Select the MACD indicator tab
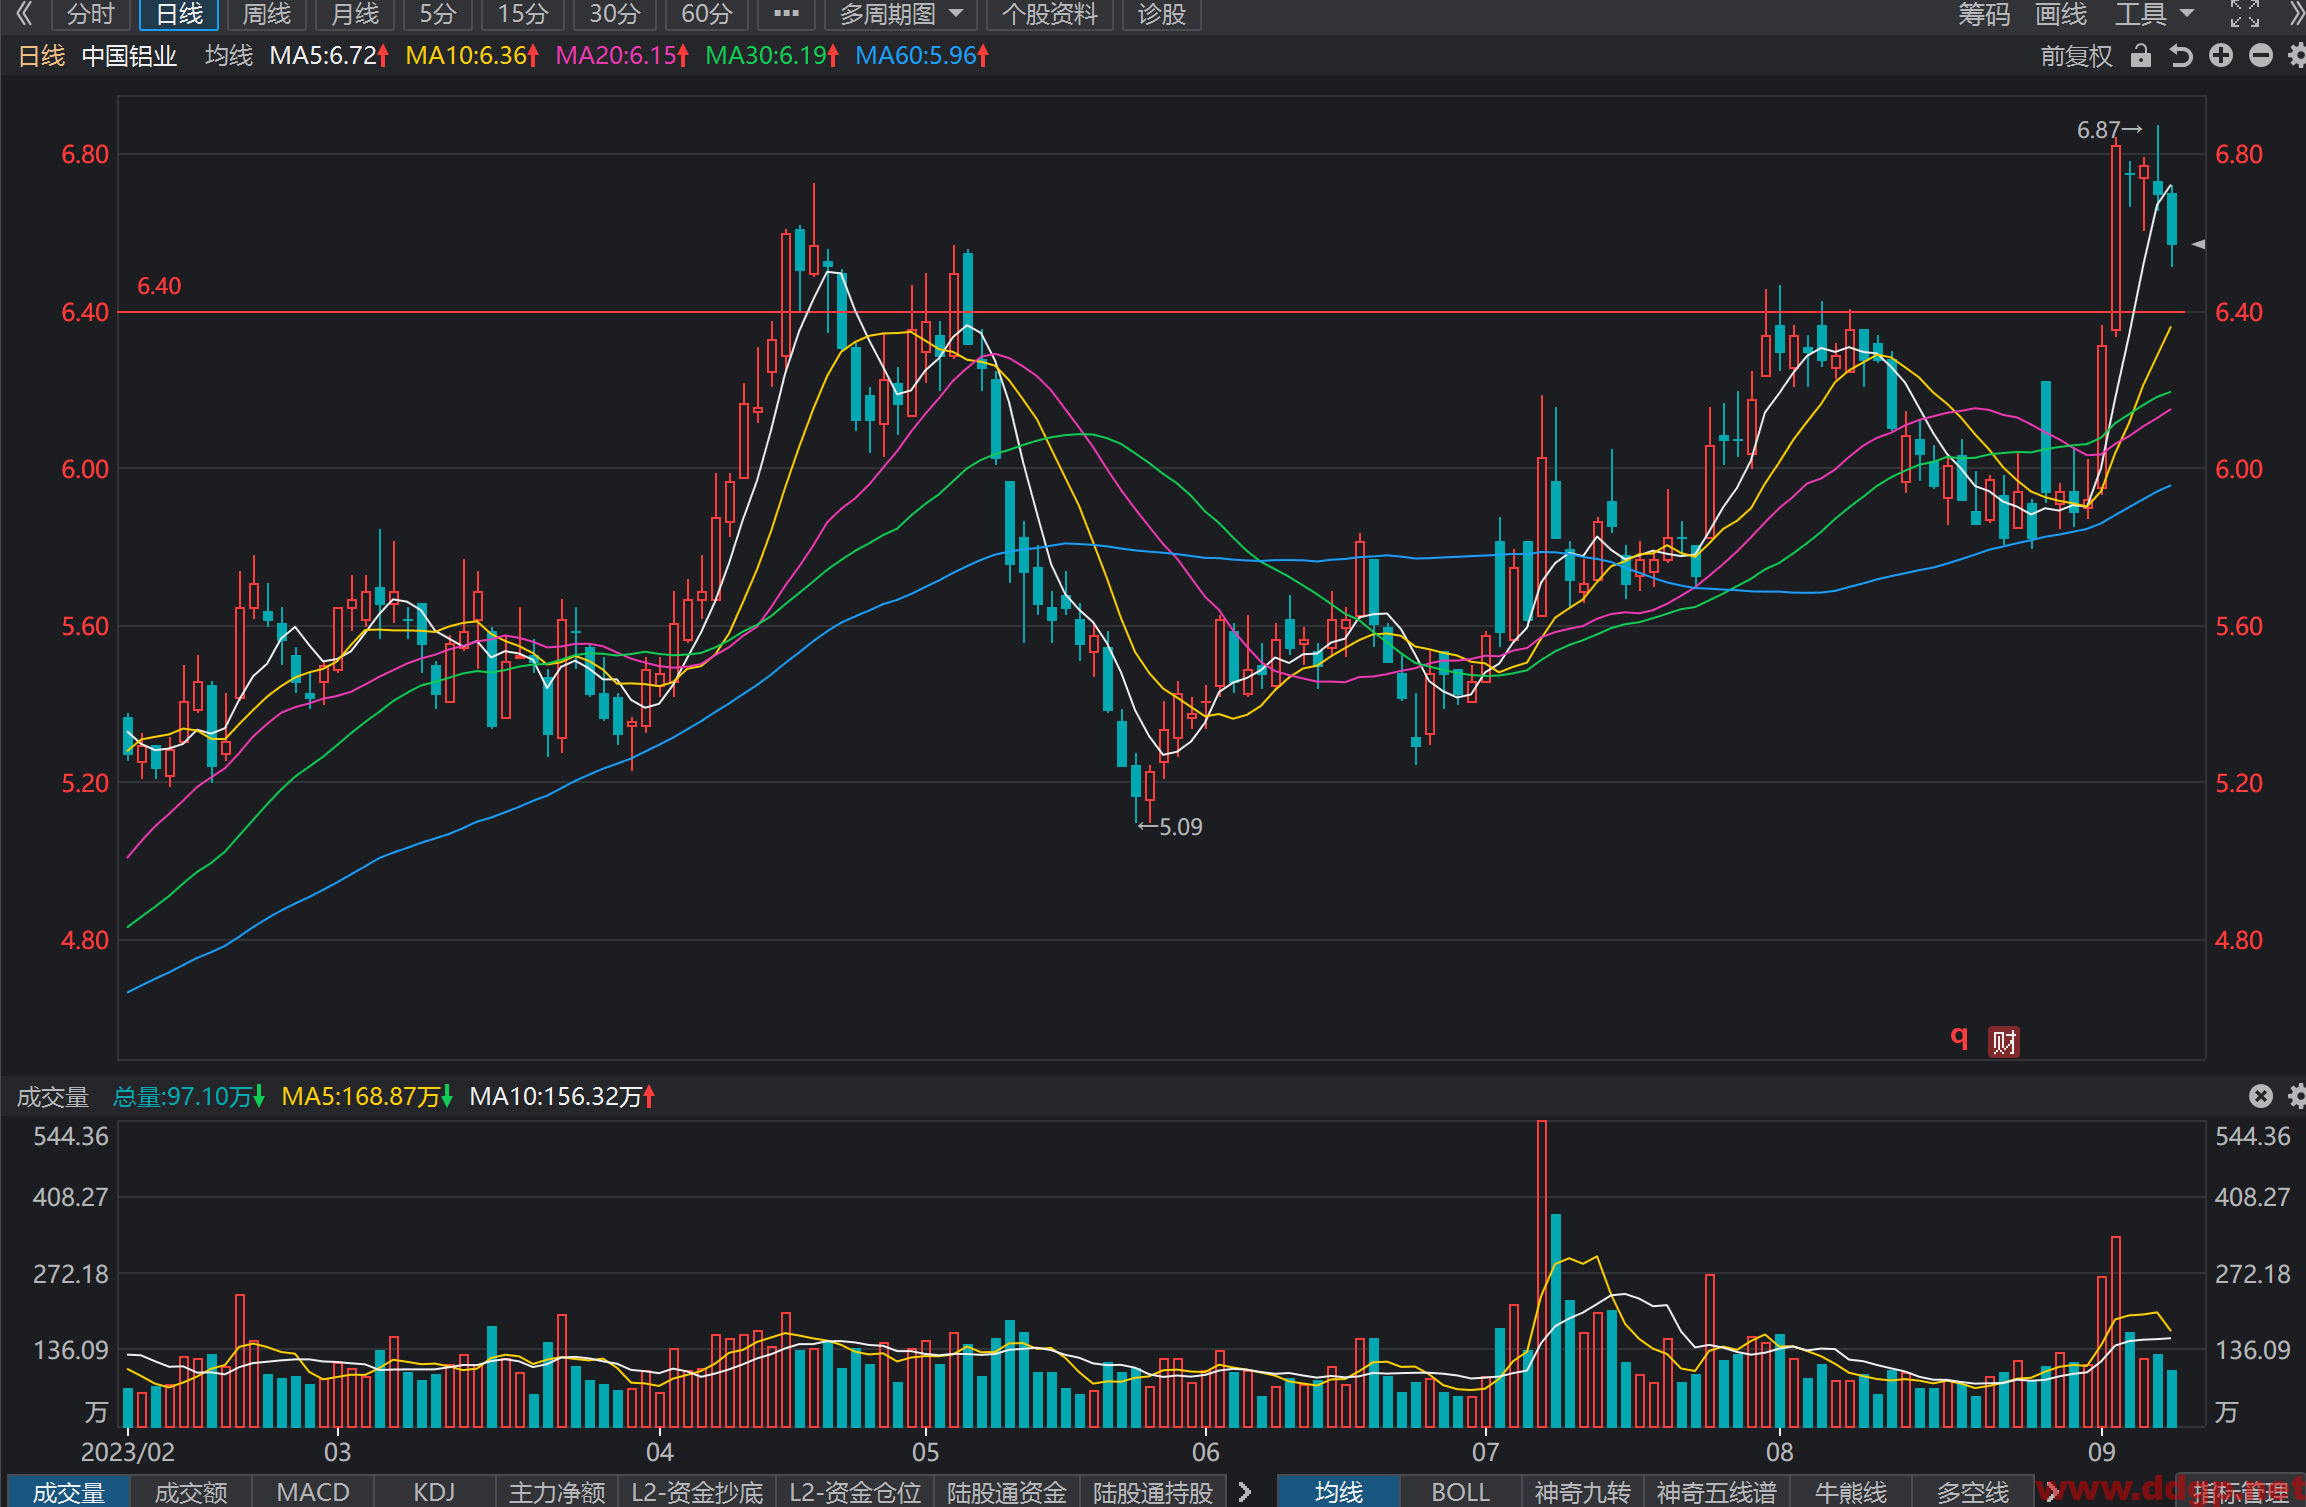This screenshot has height=1507, width=2306. pyautogui.click(x=313, y=1492)
